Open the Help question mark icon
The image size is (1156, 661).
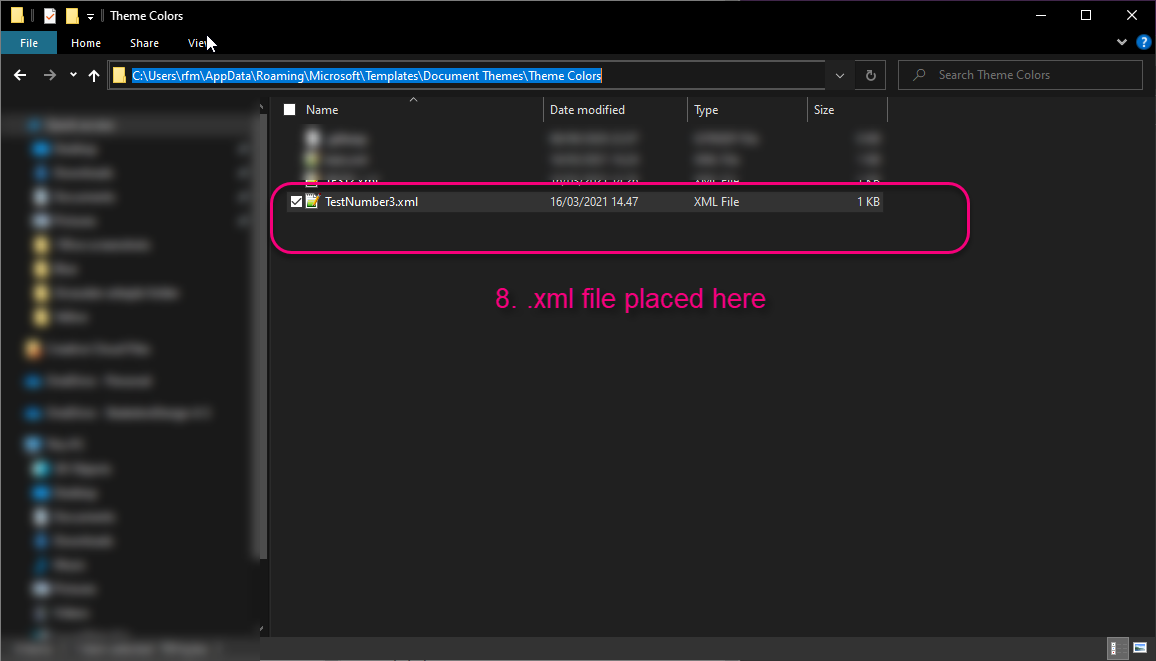pyautogui.click(x=1143, y=42)
